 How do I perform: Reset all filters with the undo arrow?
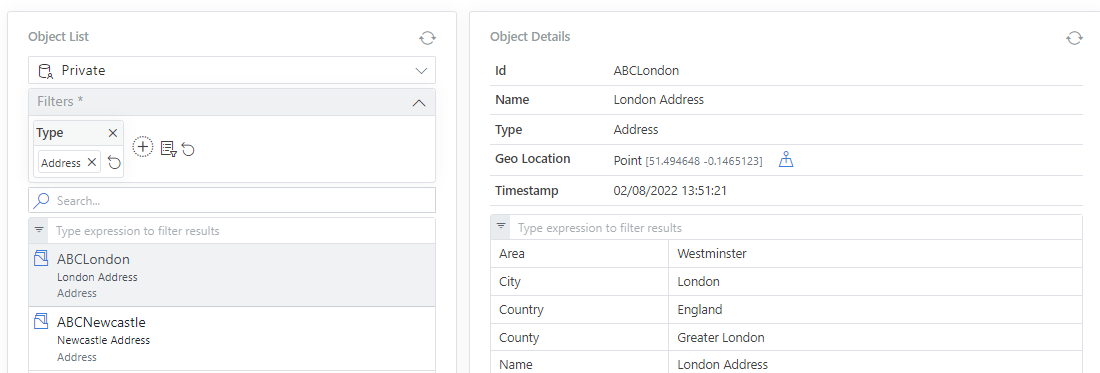[x=188, y=149]
